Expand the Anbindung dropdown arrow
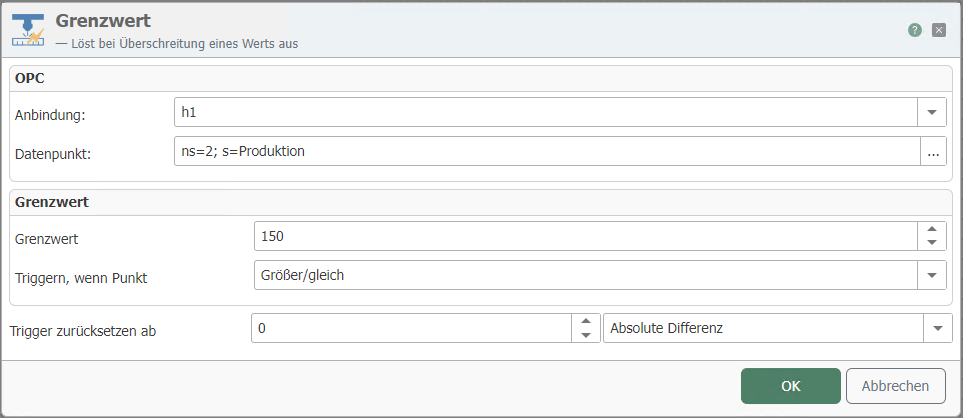 pyautogui.click(x=932, y=112)
